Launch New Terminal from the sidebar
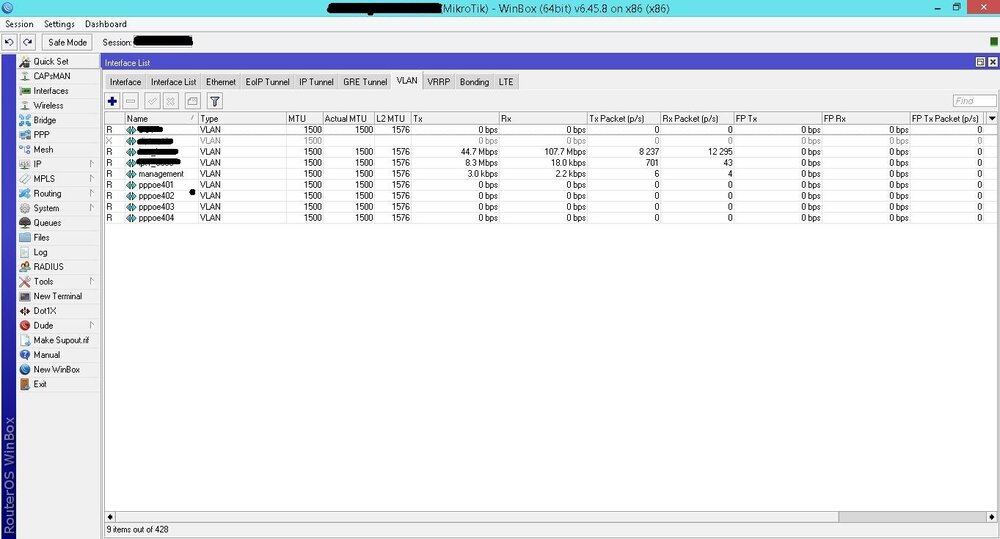The image size is (1000, 539). tap(57, 296)
